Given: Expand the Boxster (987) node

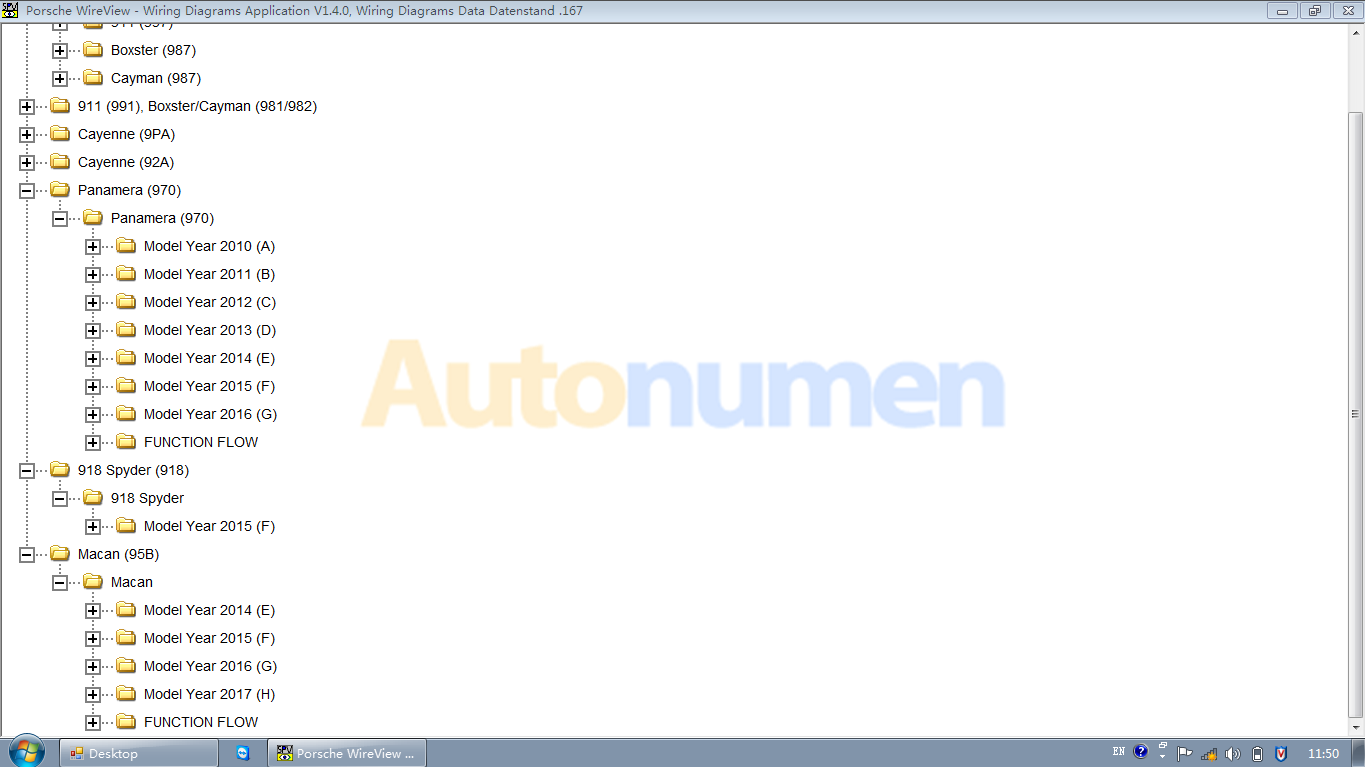Looking at the screenshot, I should pyautogui.click(x=60, y=50).
